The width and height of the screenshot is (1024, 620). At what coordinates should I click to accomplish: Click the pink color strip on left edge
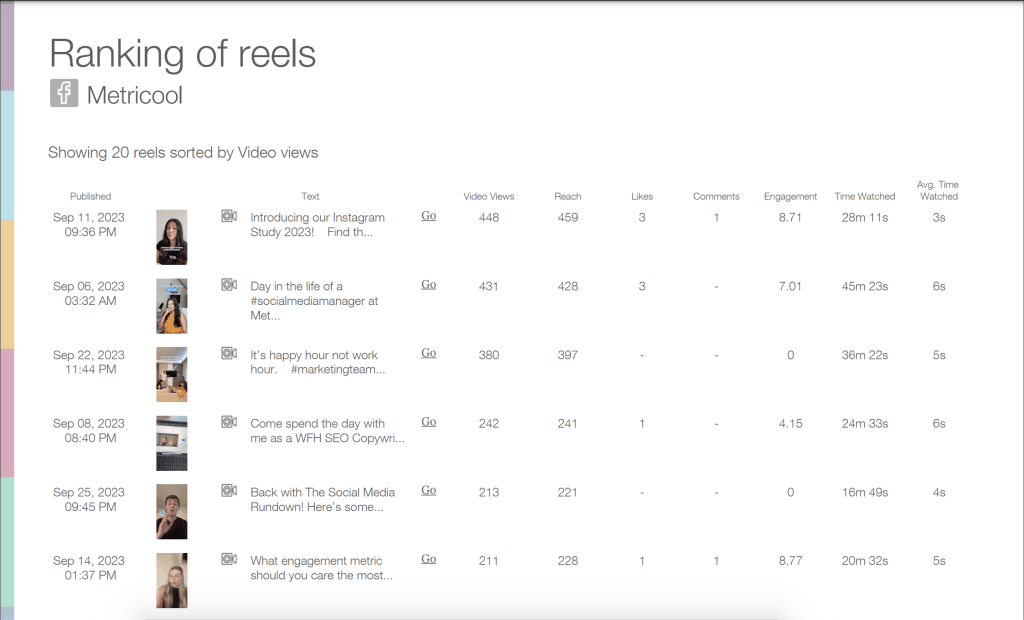click(x=6, y=412)
